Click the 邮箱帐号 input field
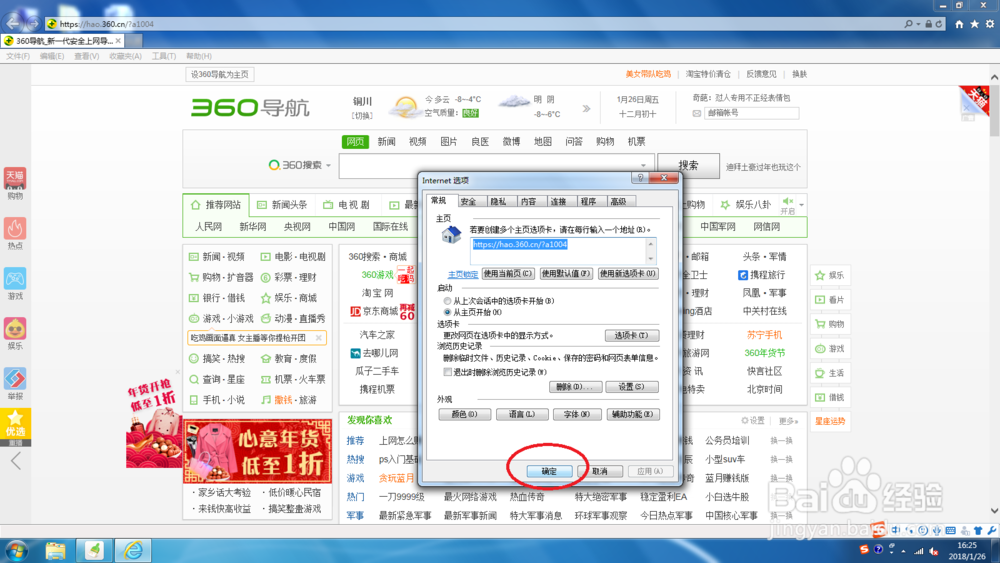The height and width of the screenshot is (563, 1000). click(751, 113)
